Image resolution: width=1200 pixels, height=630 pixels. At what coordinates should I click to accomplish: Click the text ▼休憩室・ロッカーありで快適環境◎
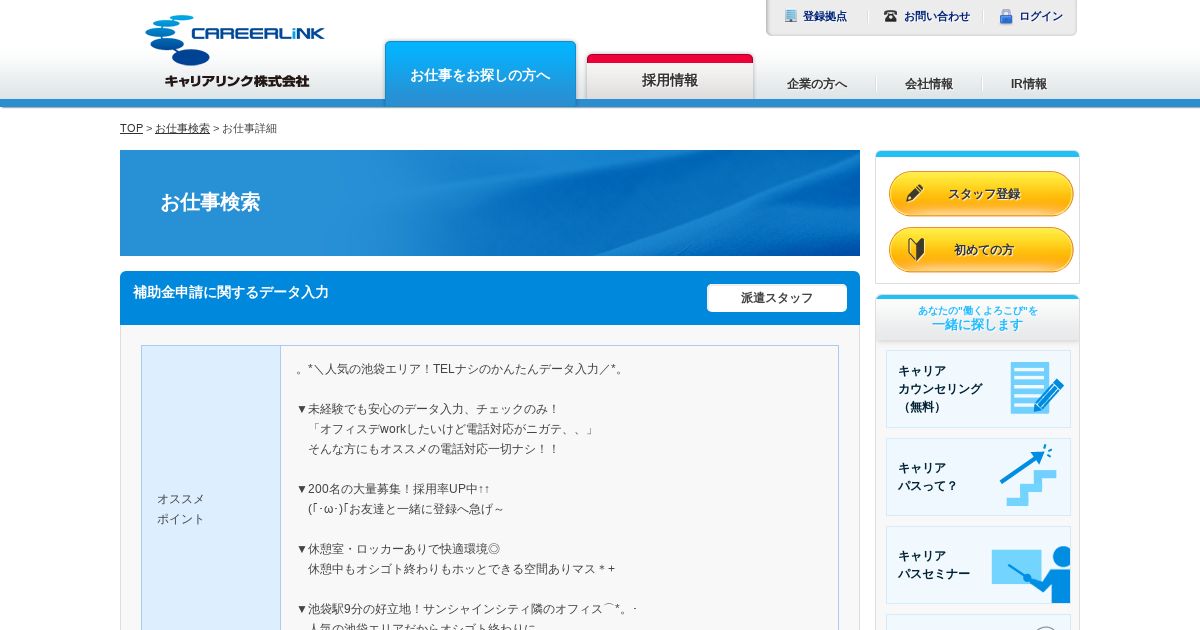tap(398, 549)
